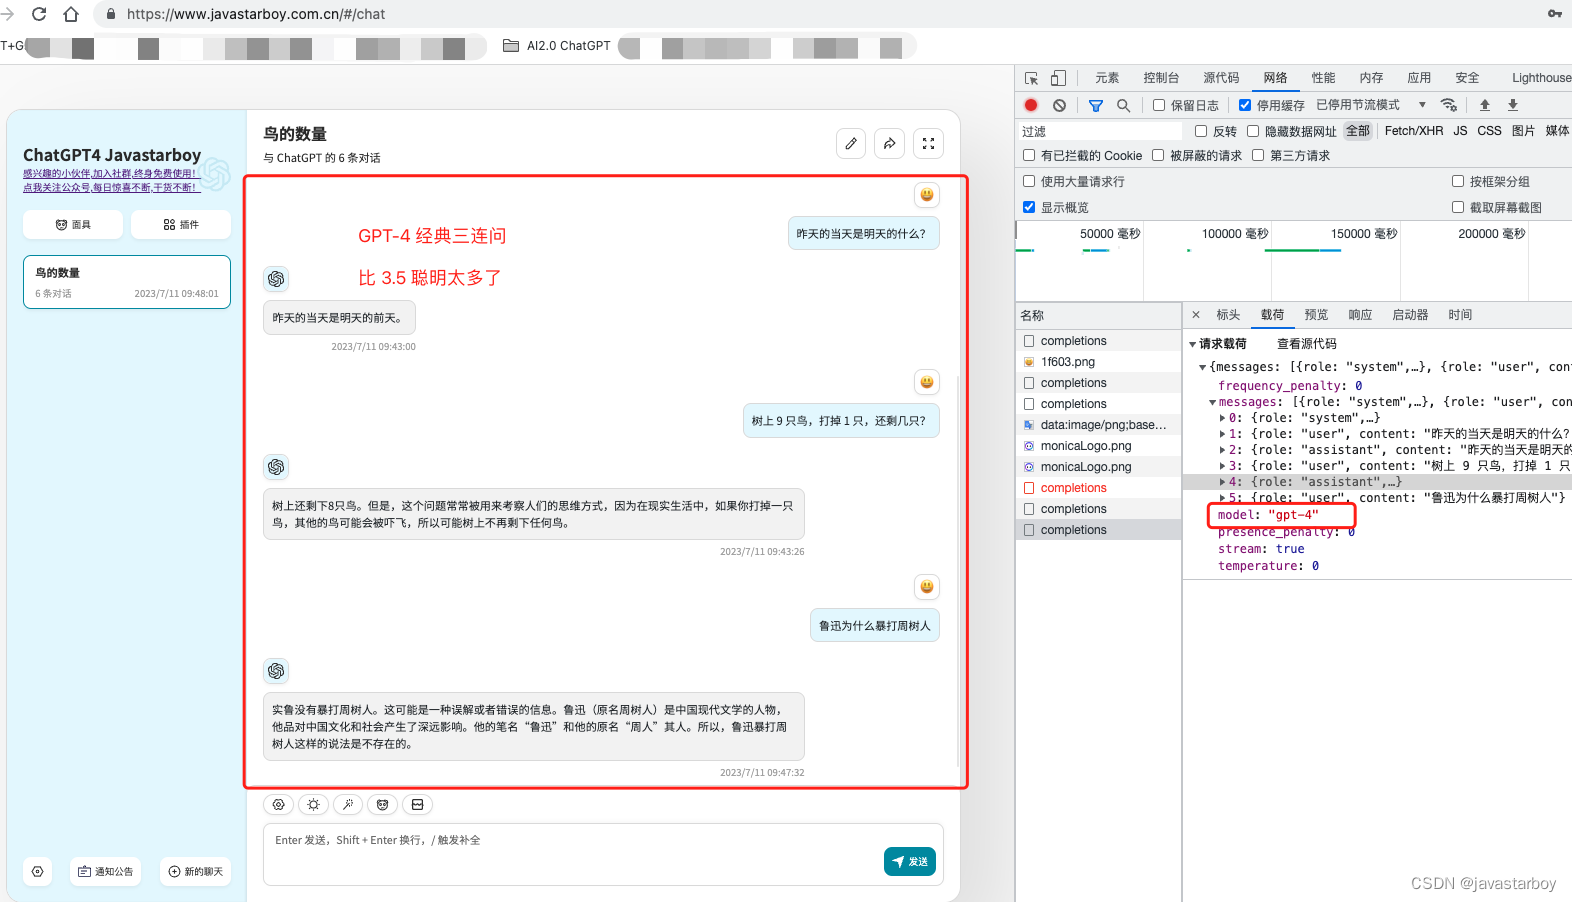This screenshot has width=1572, height=902.
Task: Click the red record network log button
Action: coord(1031,105)
